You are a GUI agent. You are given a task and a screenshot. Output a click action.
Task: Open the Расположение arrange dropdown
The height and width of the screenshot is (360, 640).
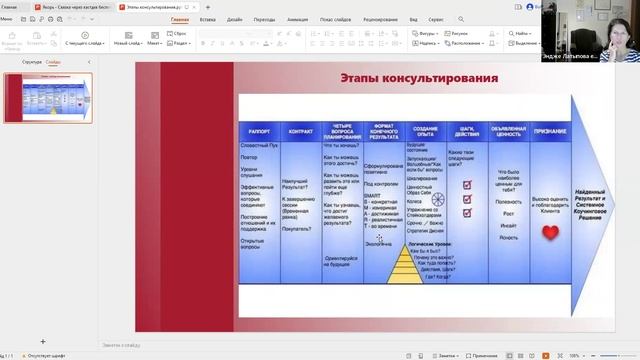[464, 43]
